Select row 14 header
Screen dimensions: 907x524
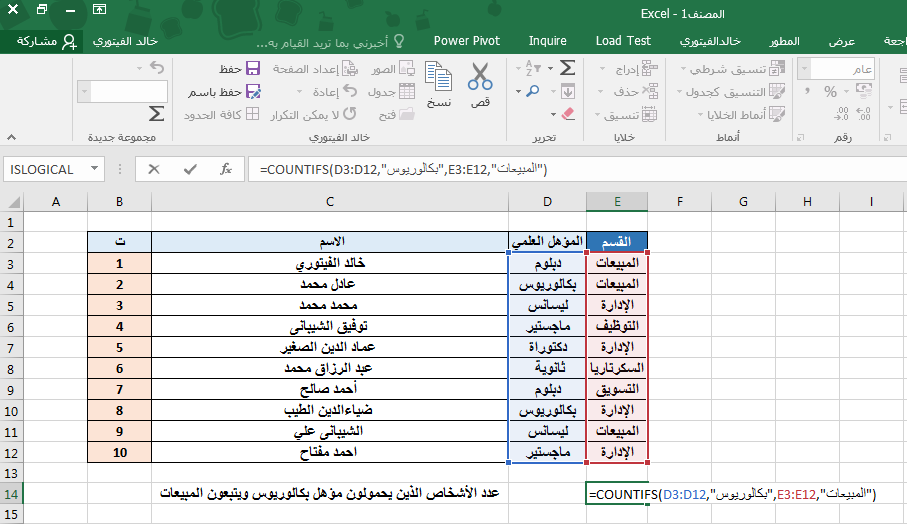[x=12, y=495]
